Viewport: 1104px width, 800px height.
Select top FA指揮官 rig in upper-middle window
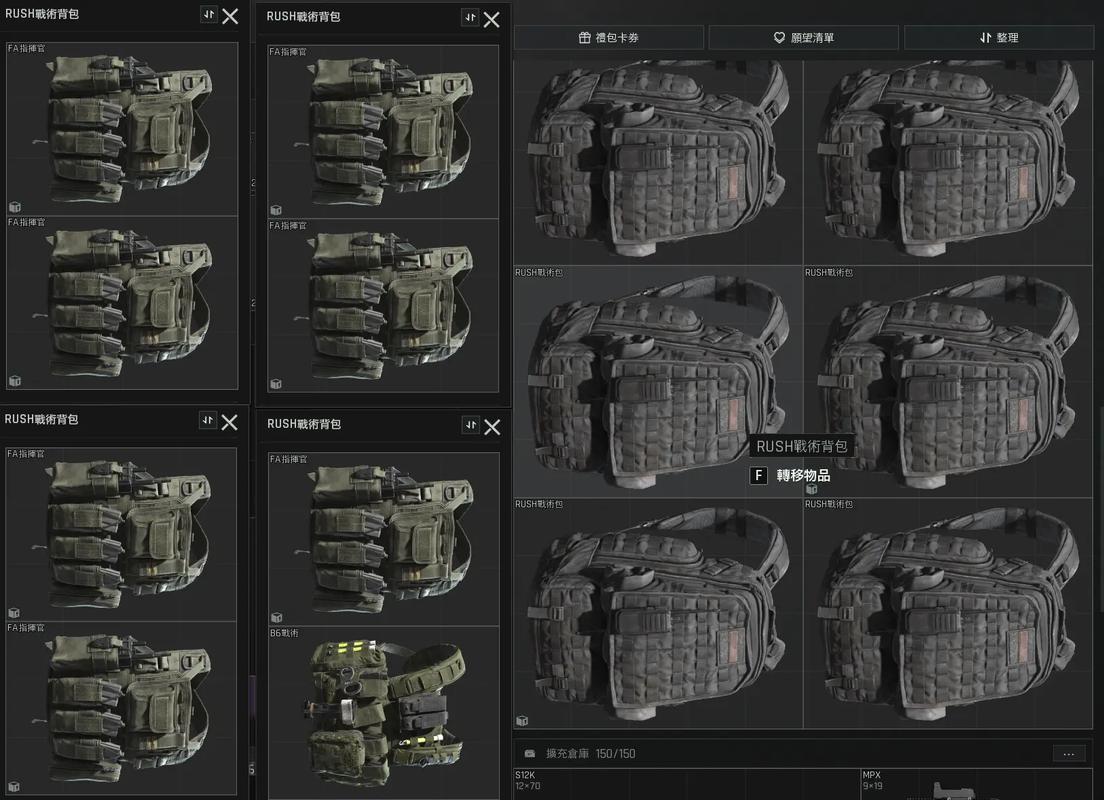[384, 132]
